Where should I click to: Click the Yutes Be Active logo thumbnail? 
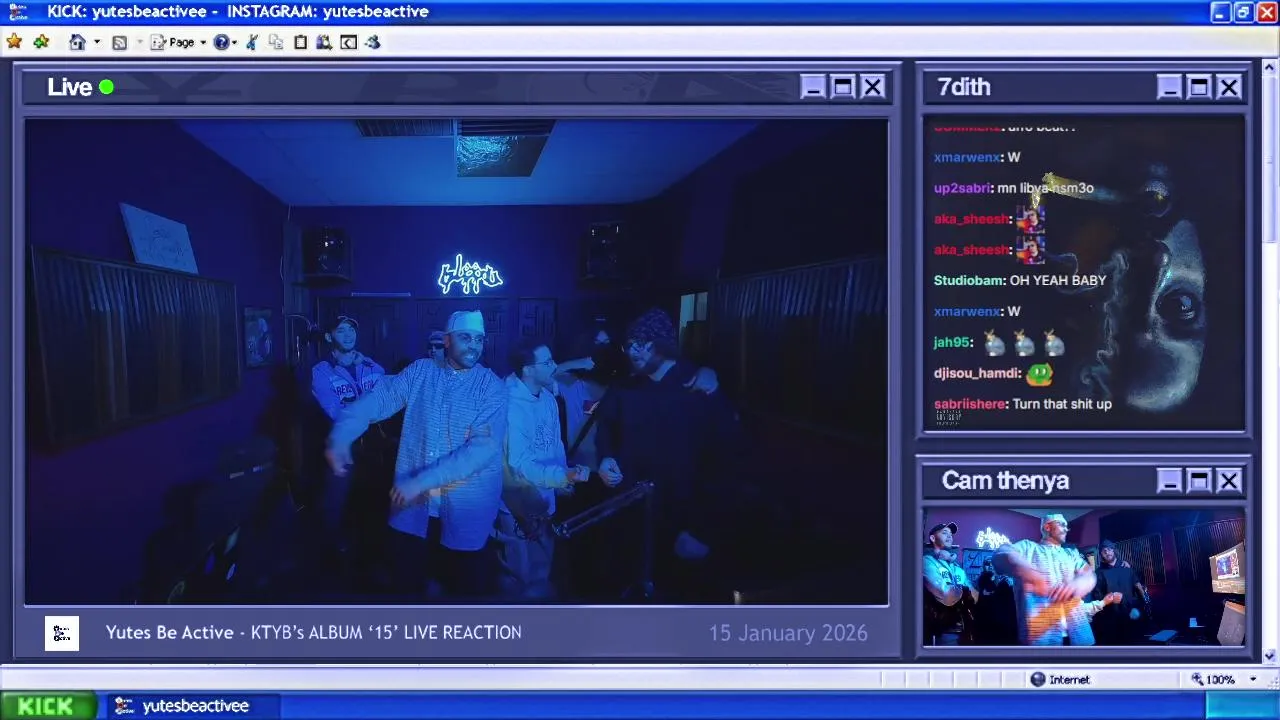62,633
